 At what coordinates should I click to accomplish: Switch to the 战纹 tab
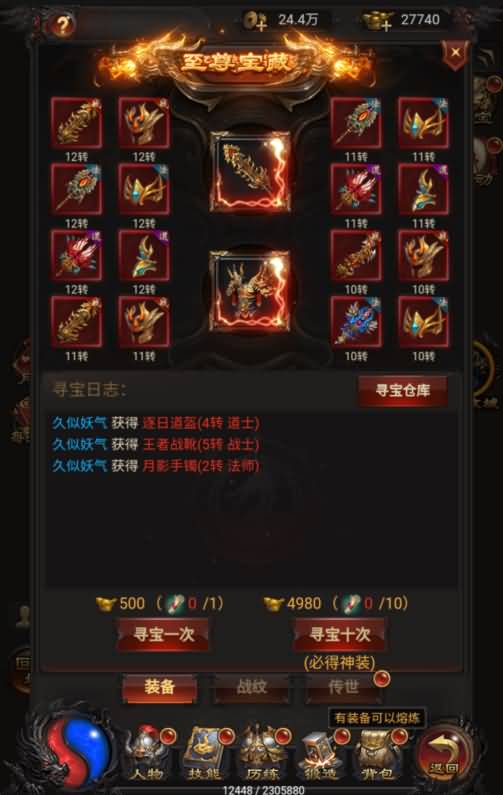pos(252,688)
